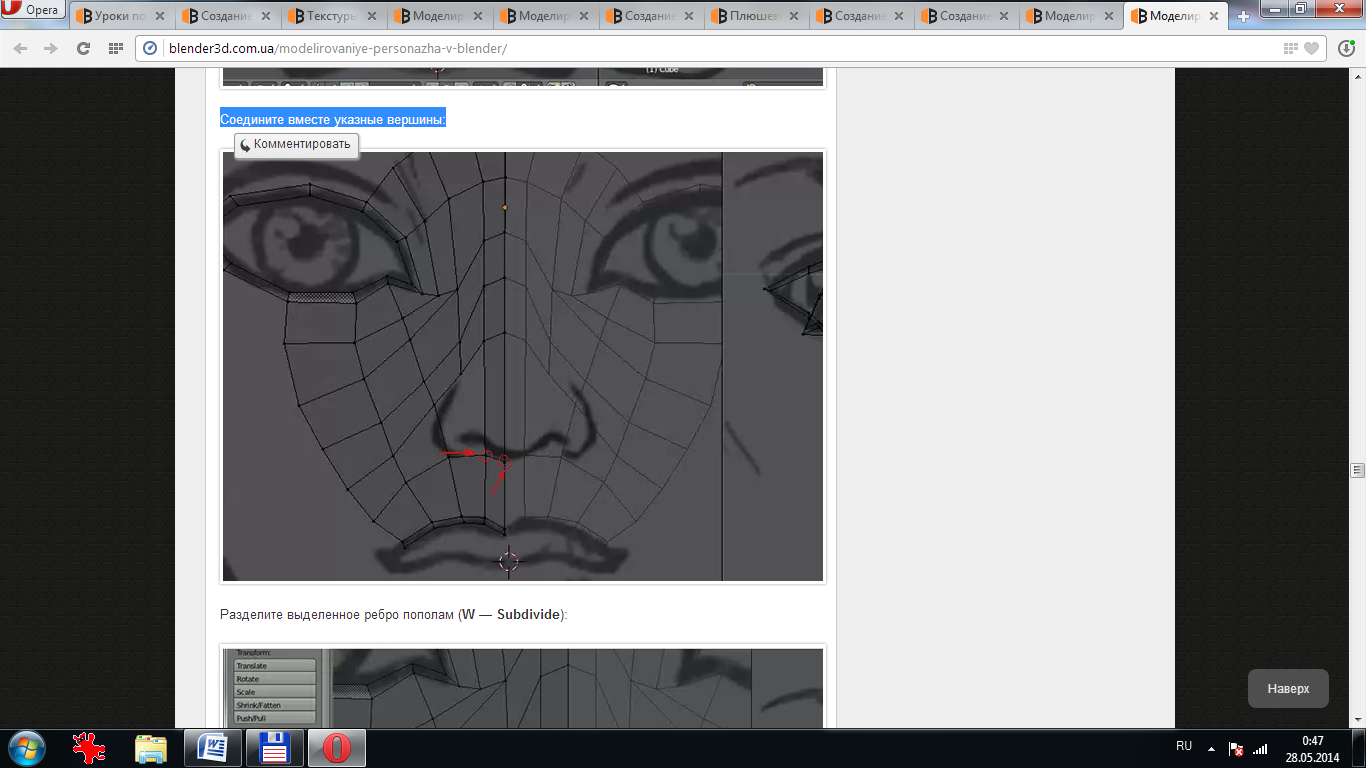Click highlighted text 'Соедините вместе указные вершины:'
The image size is (1366, 768).
point(333,119)
